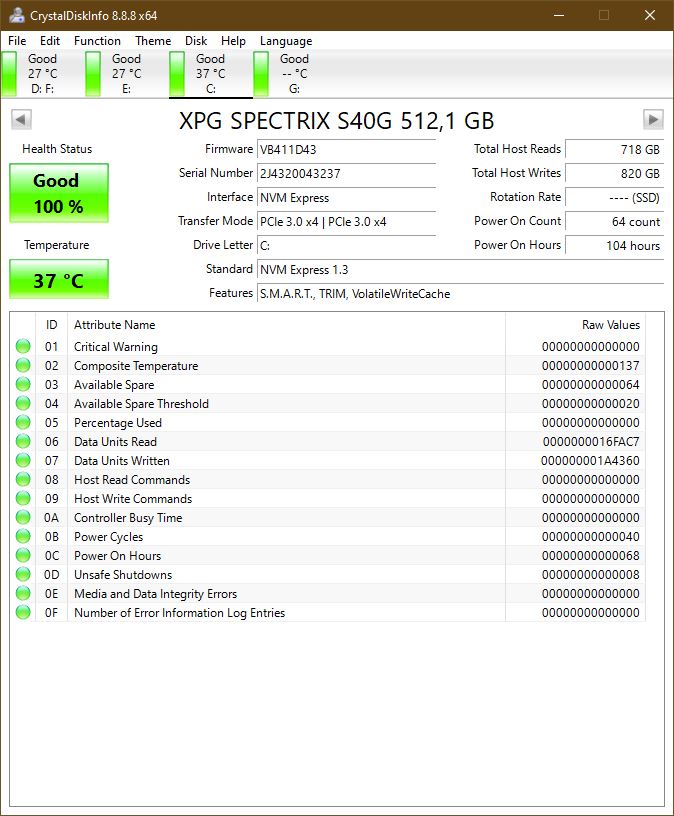The width and height of the screenshot is (674, 816).
Task: Click Power On Count value 64 count
Action: (614, 221)
